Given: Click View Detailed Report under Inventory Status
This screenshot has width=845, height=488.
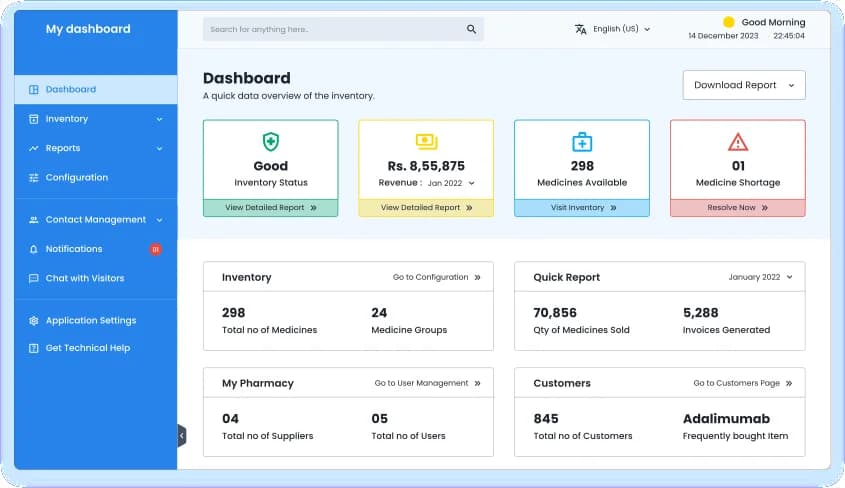Looking at the screenshot, I should tap(270, 208).
